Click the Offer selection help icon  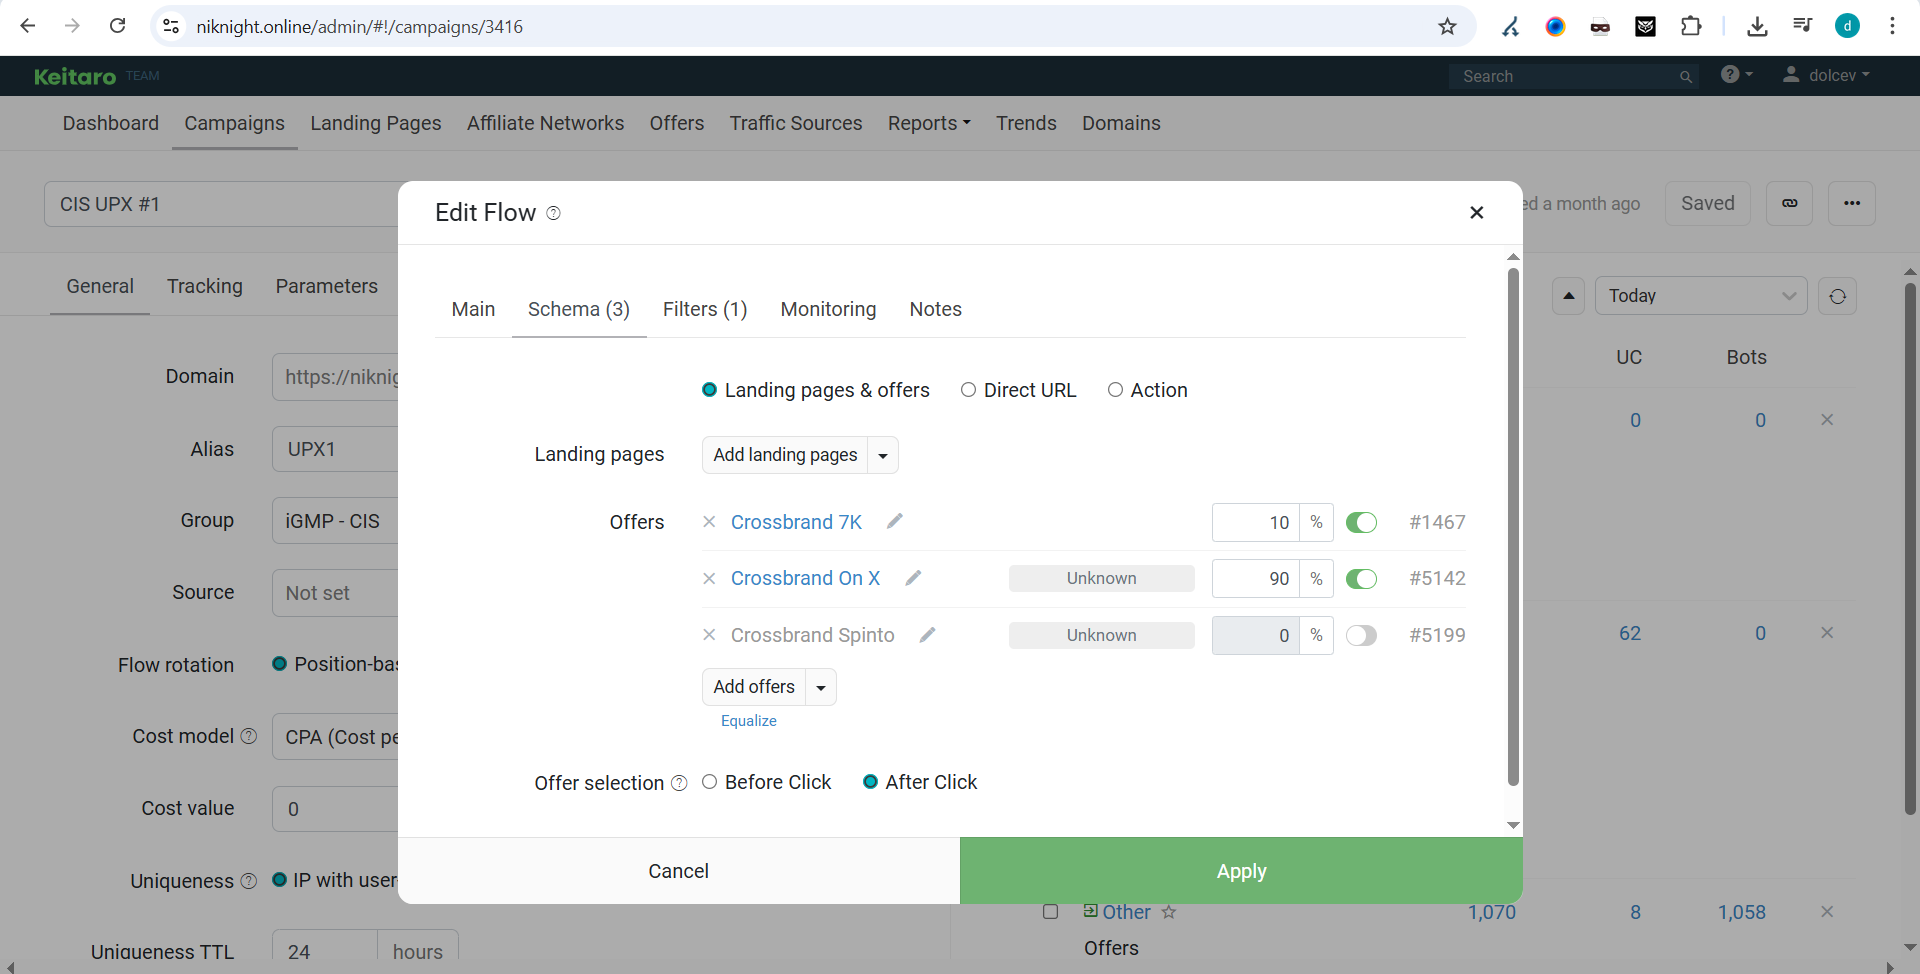[x=679, y=783]
